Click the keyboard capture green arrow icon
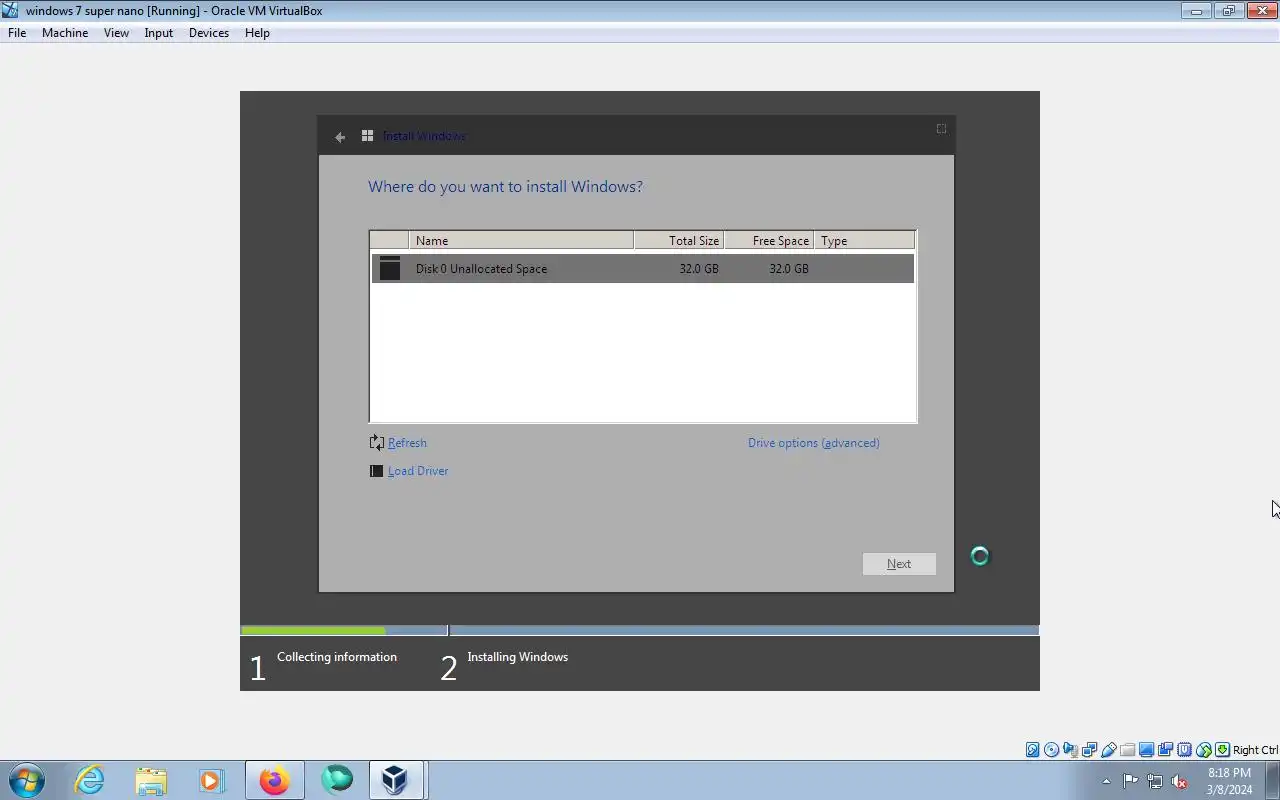This screenshot has height=800, width=1280. coord(1222,750)
